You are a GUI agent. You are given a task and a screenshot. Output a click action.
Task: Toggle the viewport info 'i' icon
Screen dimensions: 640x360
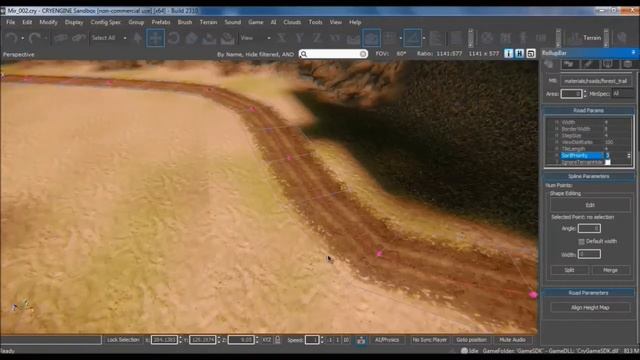pyautogui.click(x=508, y=53)
